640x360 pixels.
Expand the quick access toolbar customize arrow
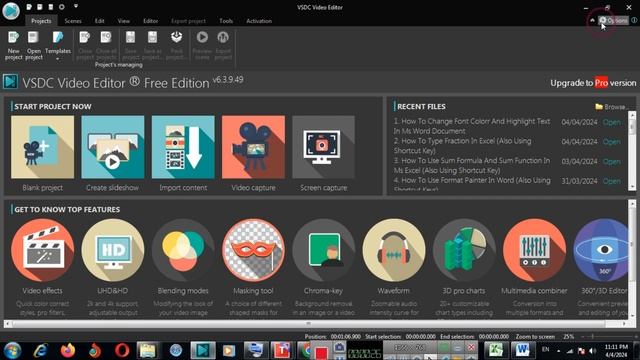pos(76,7)
